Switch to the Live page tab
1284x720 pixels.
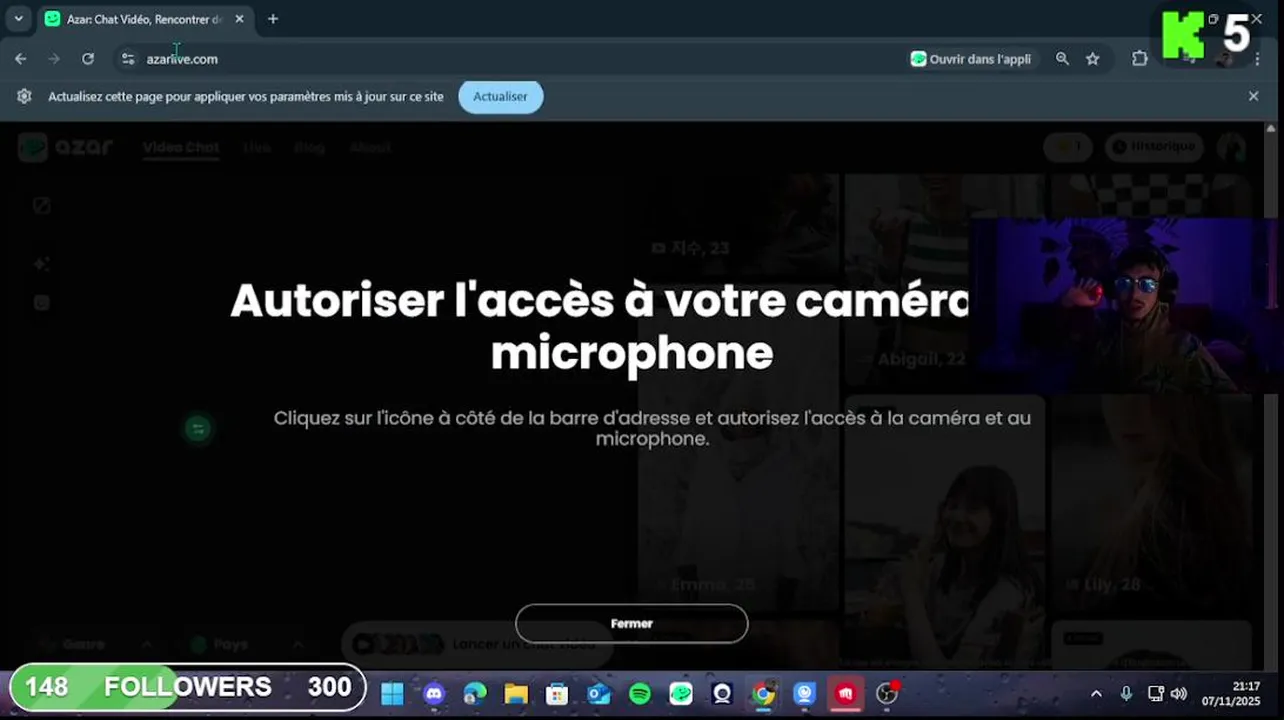point(257,147)
